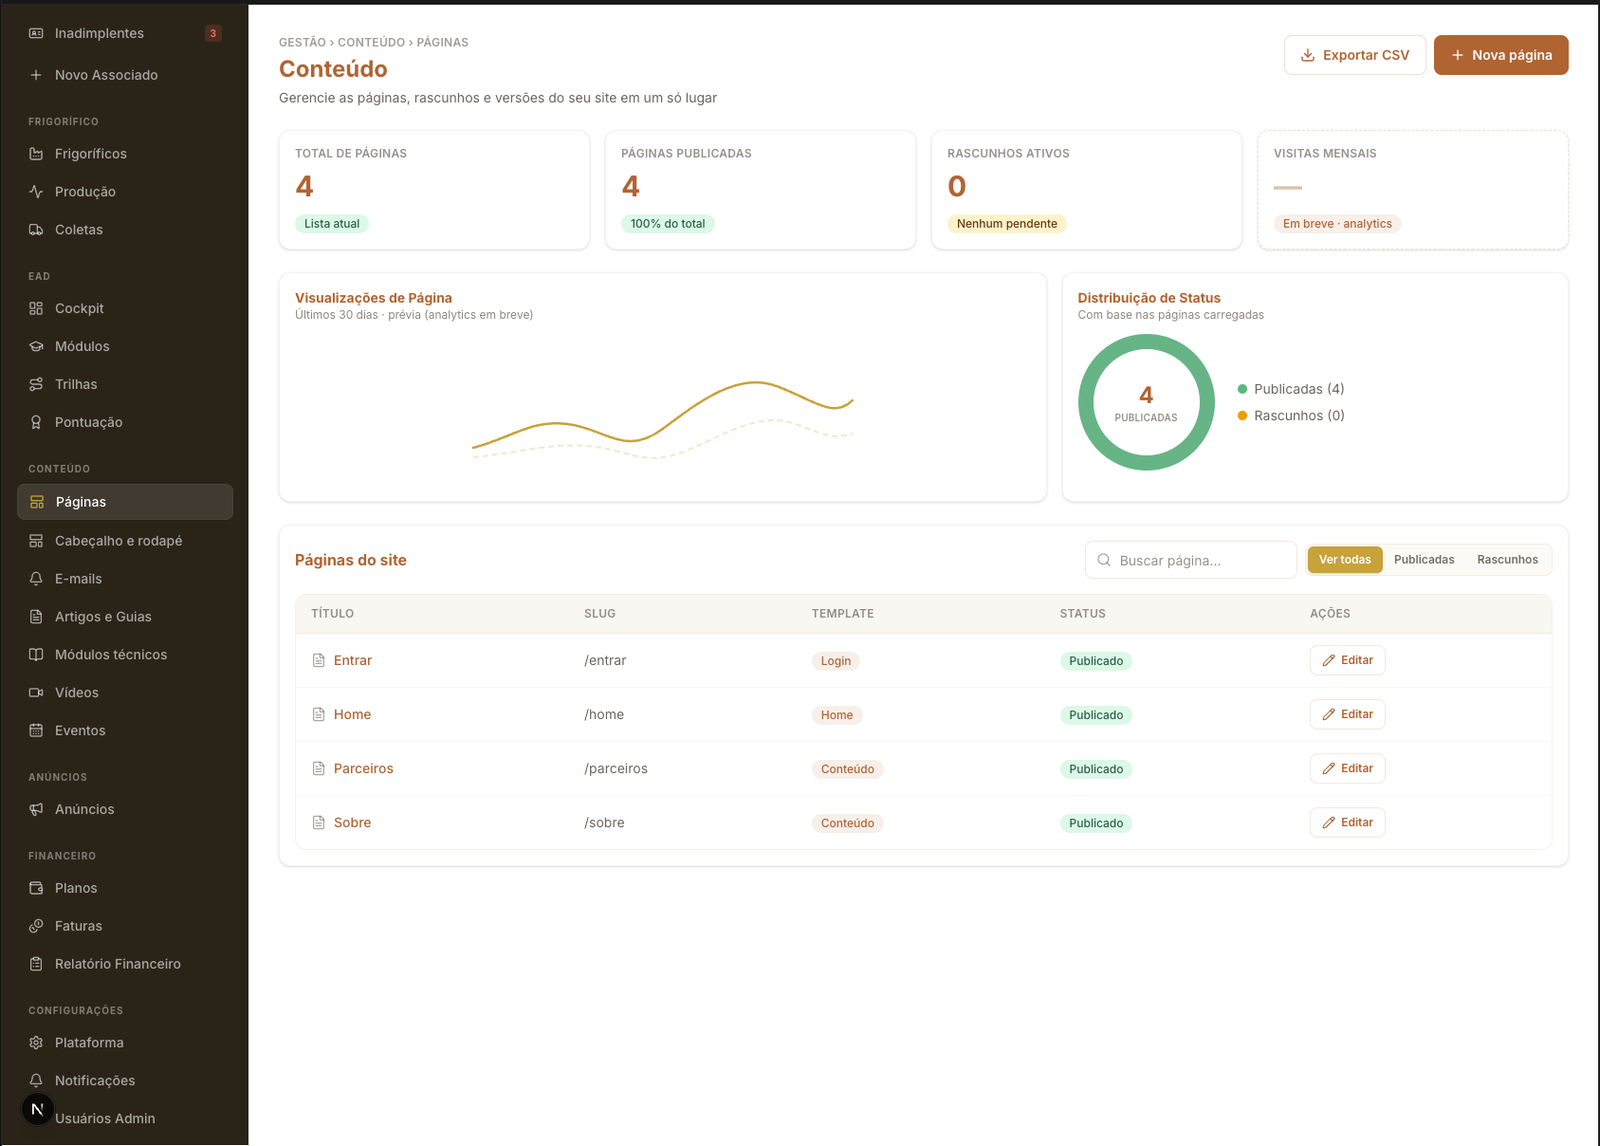Click the /parceiros slug cell
Image resolution: width=1600 pixels, height=1146 pixels.
point(616,769)
